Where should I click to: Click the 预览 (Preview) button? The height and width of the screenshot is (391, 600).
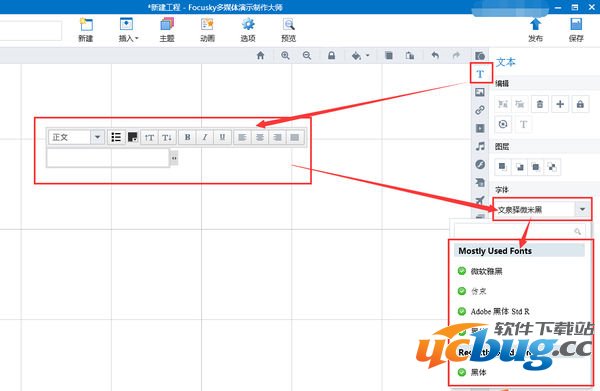pos(289,29)
